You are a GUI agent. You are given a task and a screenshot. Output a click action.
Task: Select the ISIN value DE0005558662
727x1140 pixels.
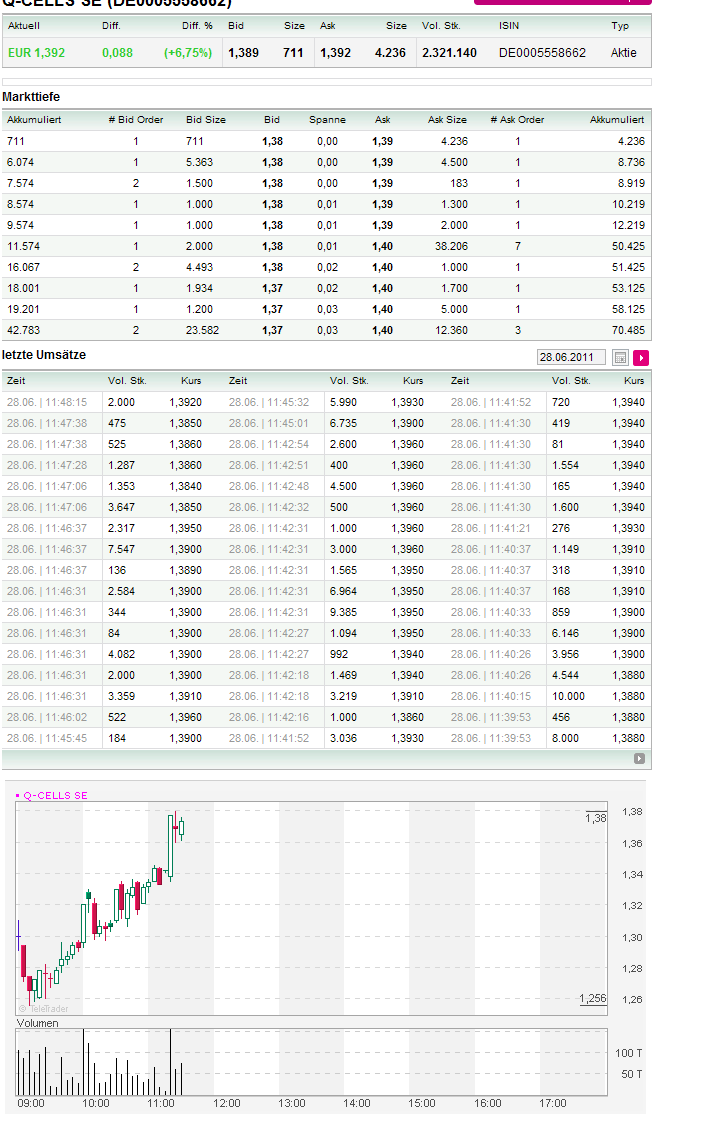click(542, 53)
